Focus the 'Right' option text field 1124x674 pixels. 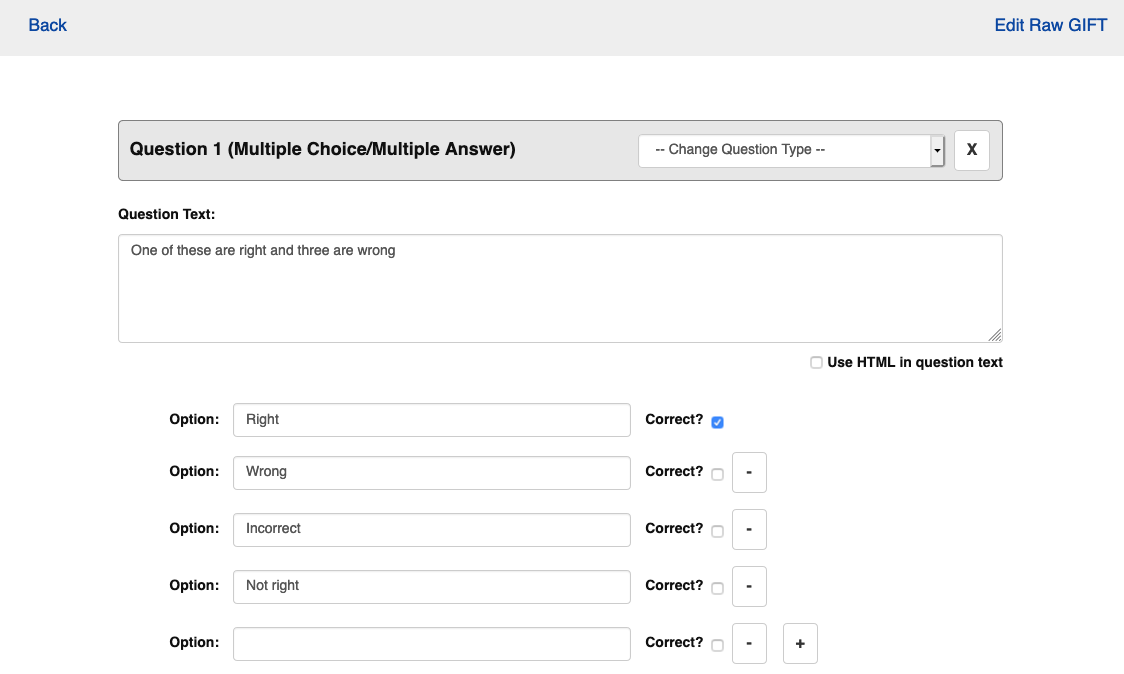coord(431,420)
